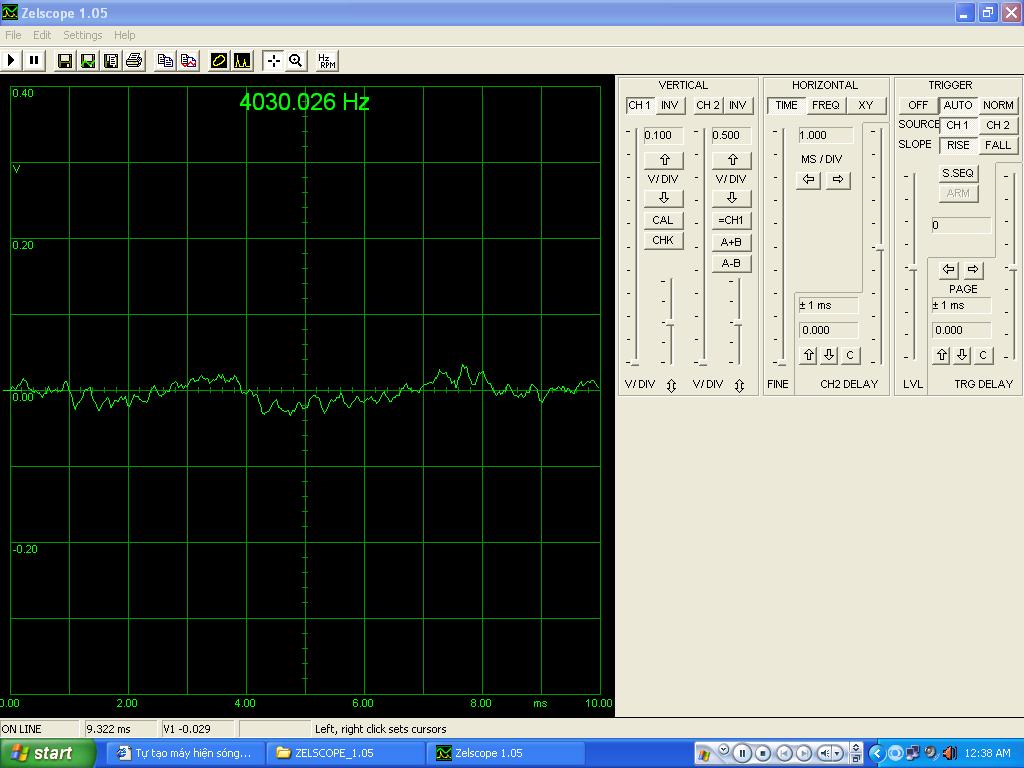Click the Pause acquisition toolbar button
Image resolution: width=1024 pixels, height=768 pixels.
(34, 60)
